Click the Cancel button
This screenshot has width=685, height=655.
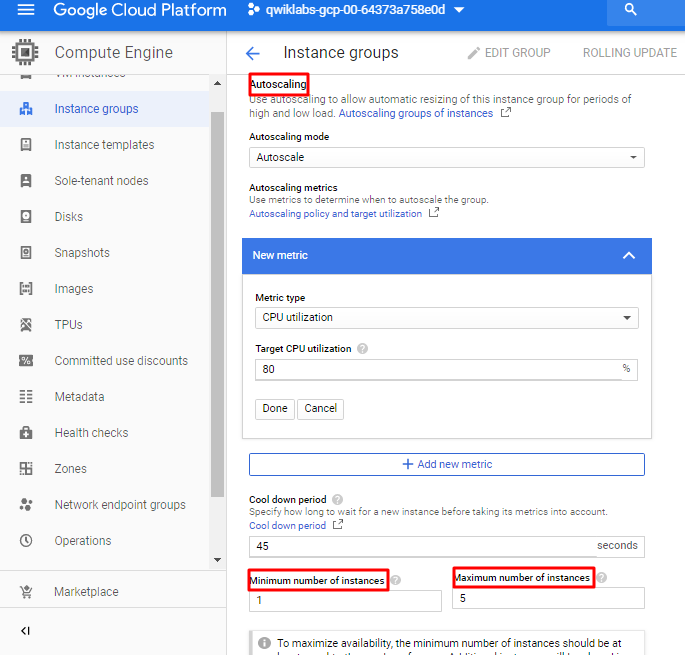coord(320,409)
